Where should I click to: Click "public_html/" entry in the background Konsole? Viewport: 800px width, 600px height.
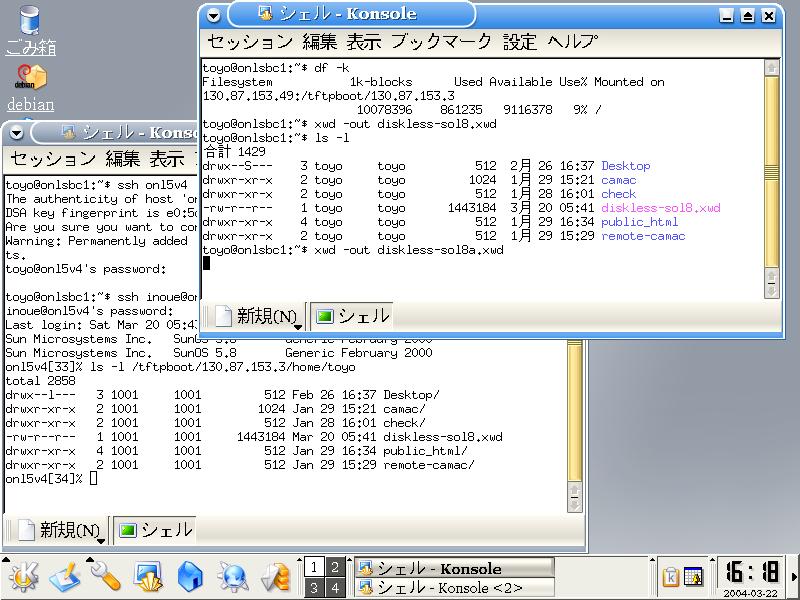pos(425,451)
